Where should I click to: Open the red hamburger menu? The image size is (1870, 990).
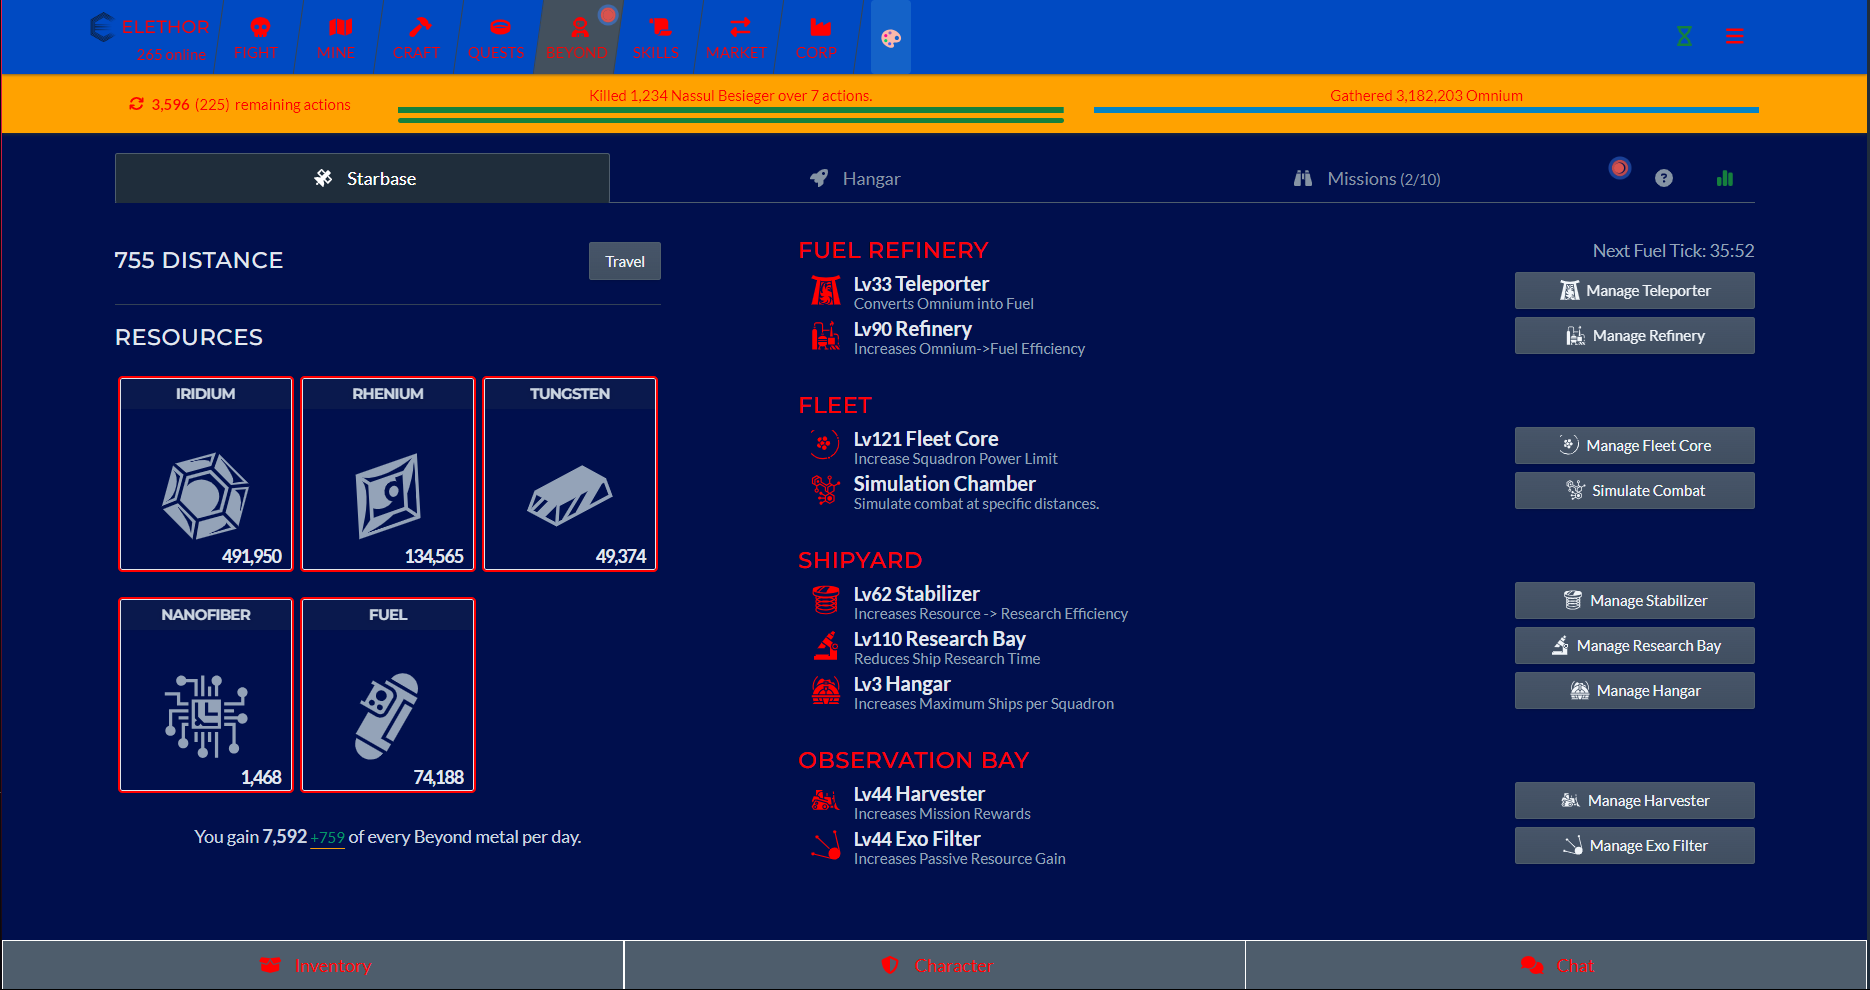[x=1735, y=36]
